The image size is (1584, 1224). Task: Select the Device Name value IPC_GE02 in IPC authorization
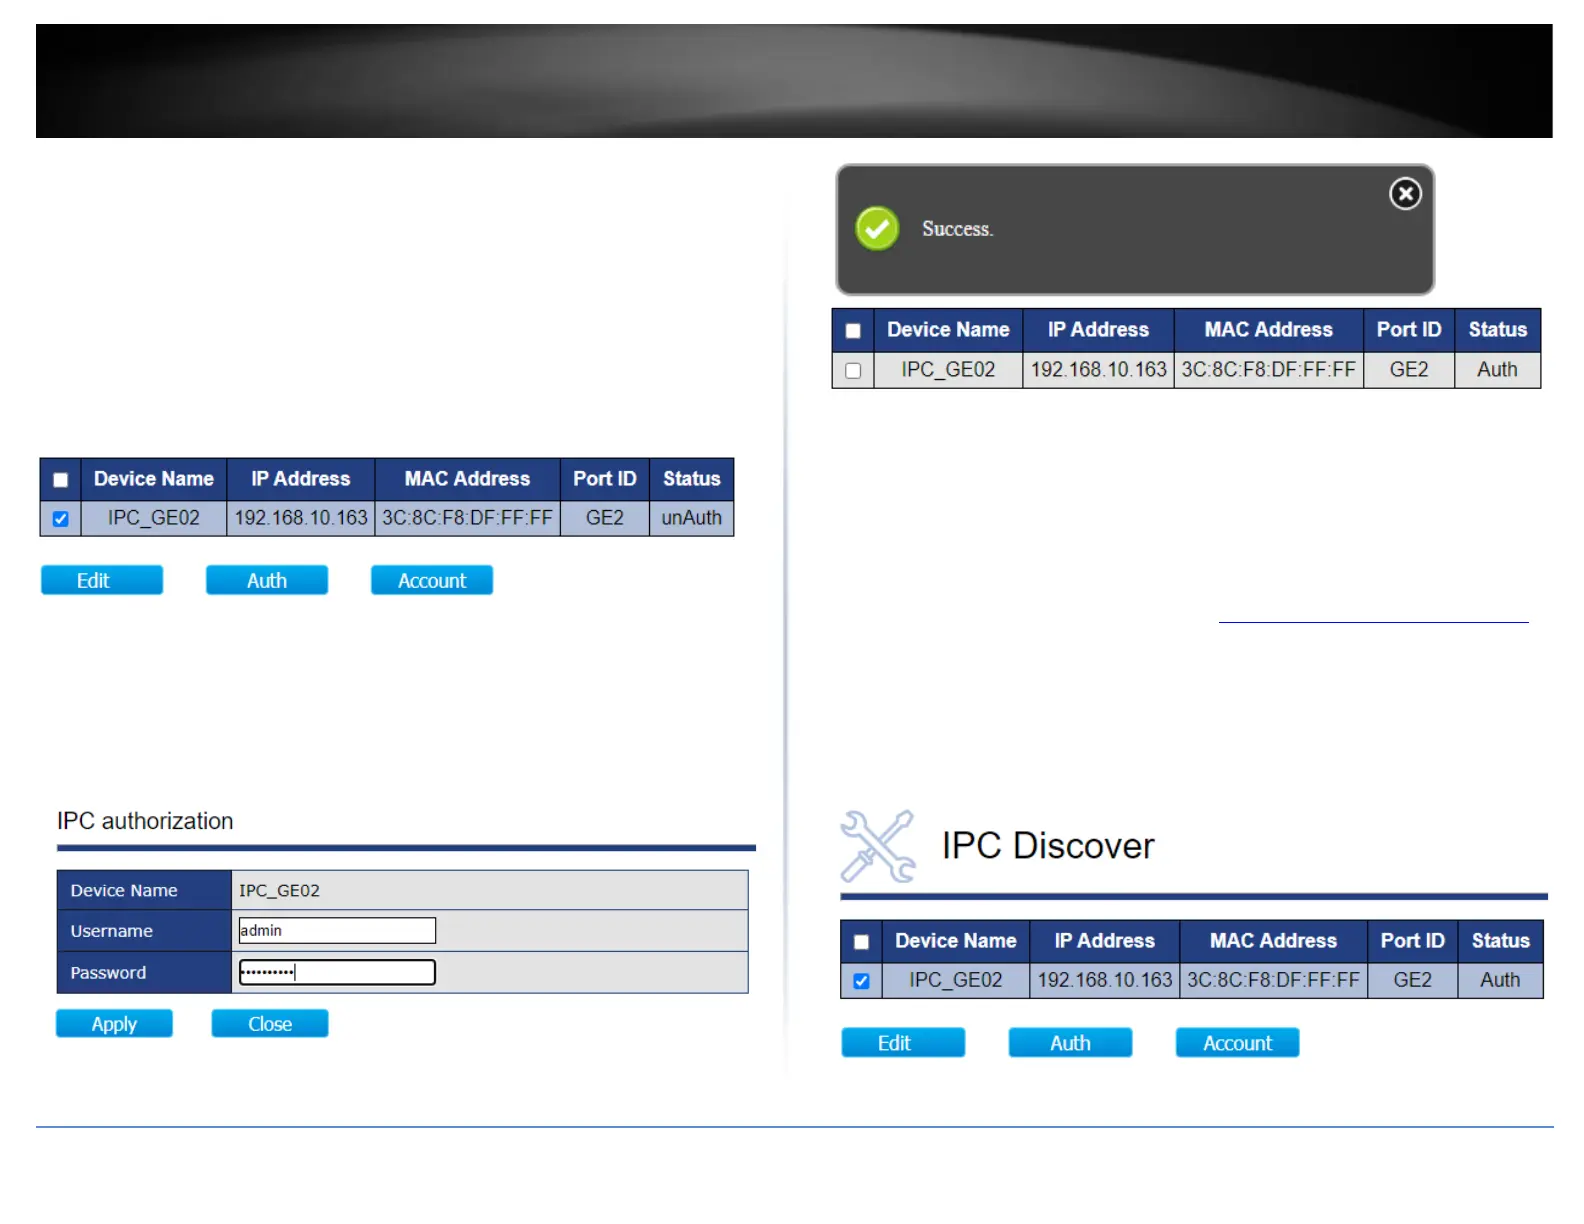[279, 890]
